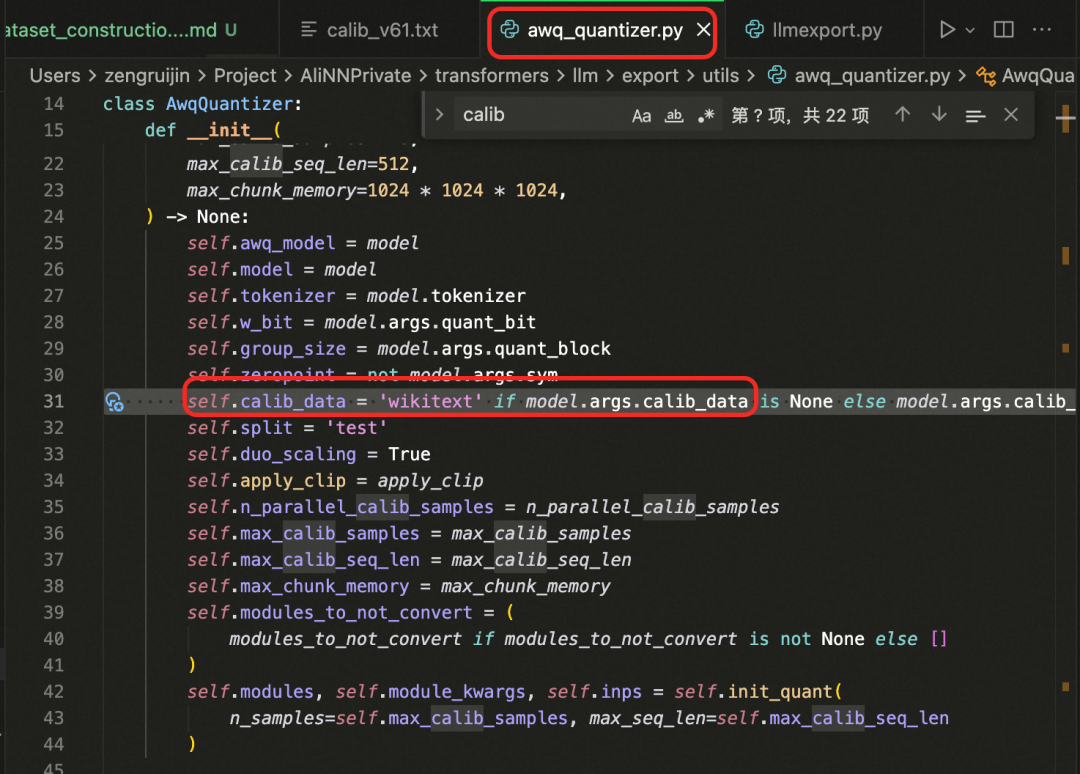
Task: Toggle Match Whole Word in find widget
Action: (674, 116)
